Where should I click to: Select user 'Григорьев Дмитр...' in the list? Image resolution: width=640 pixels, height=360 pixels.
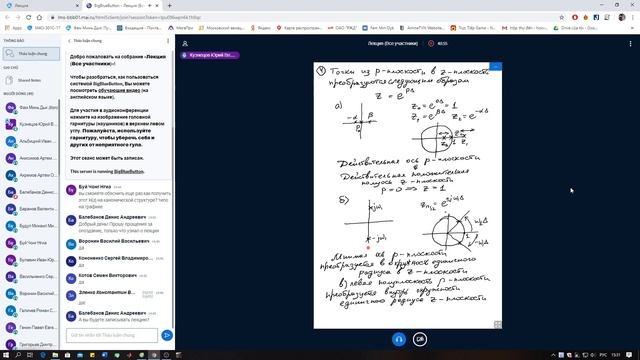click(x=31, y=344)
